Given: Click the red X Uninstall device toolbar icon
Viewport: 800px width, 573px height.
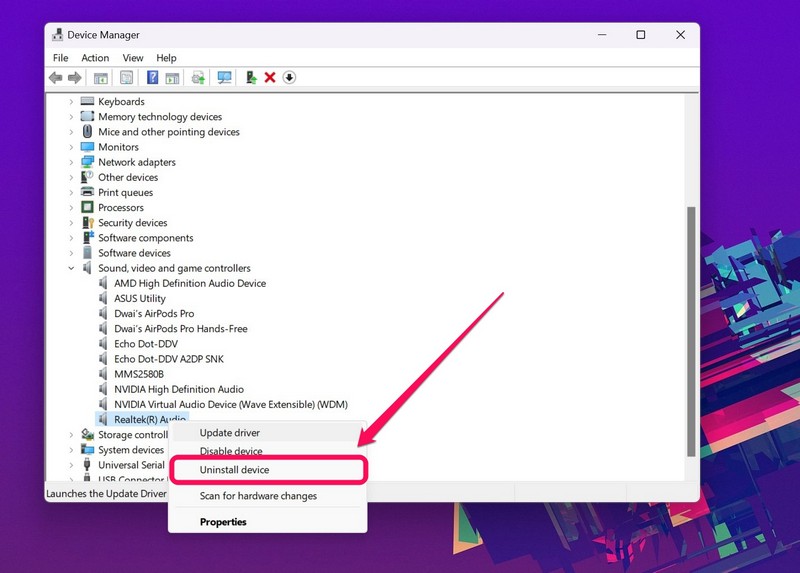Looking at the screenshot, I should (270, 78).
